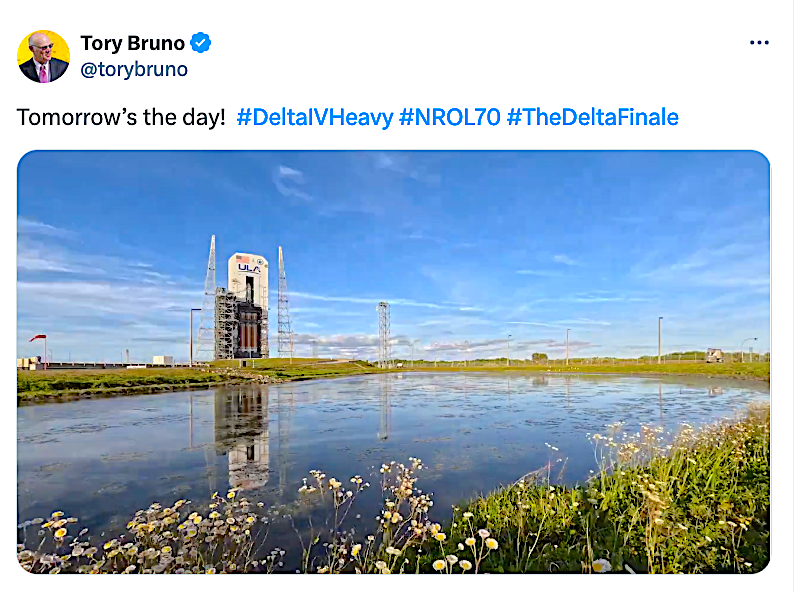Click the wispy clouds in photo's upper sky
Screen dimensions: 796x592
[300, 185]
